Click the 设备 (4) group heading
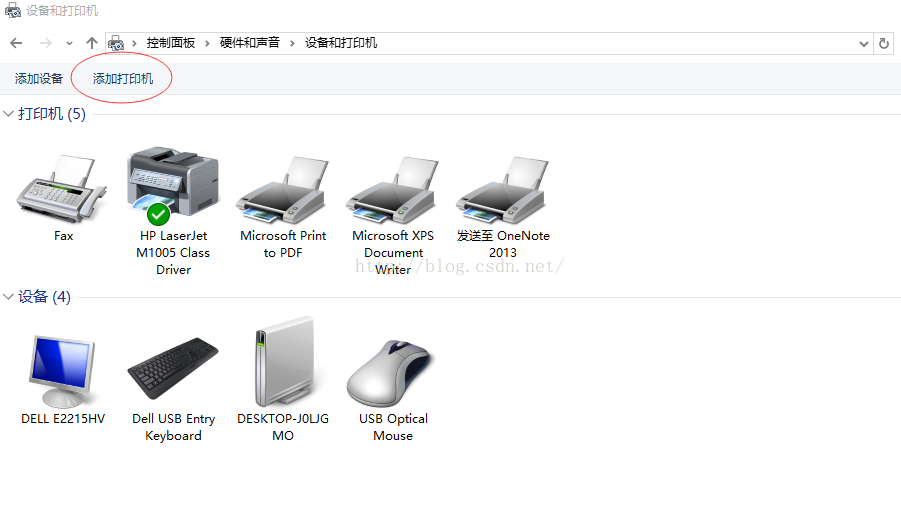The width and height of the screenshot is (901, 510). (44, 297)
